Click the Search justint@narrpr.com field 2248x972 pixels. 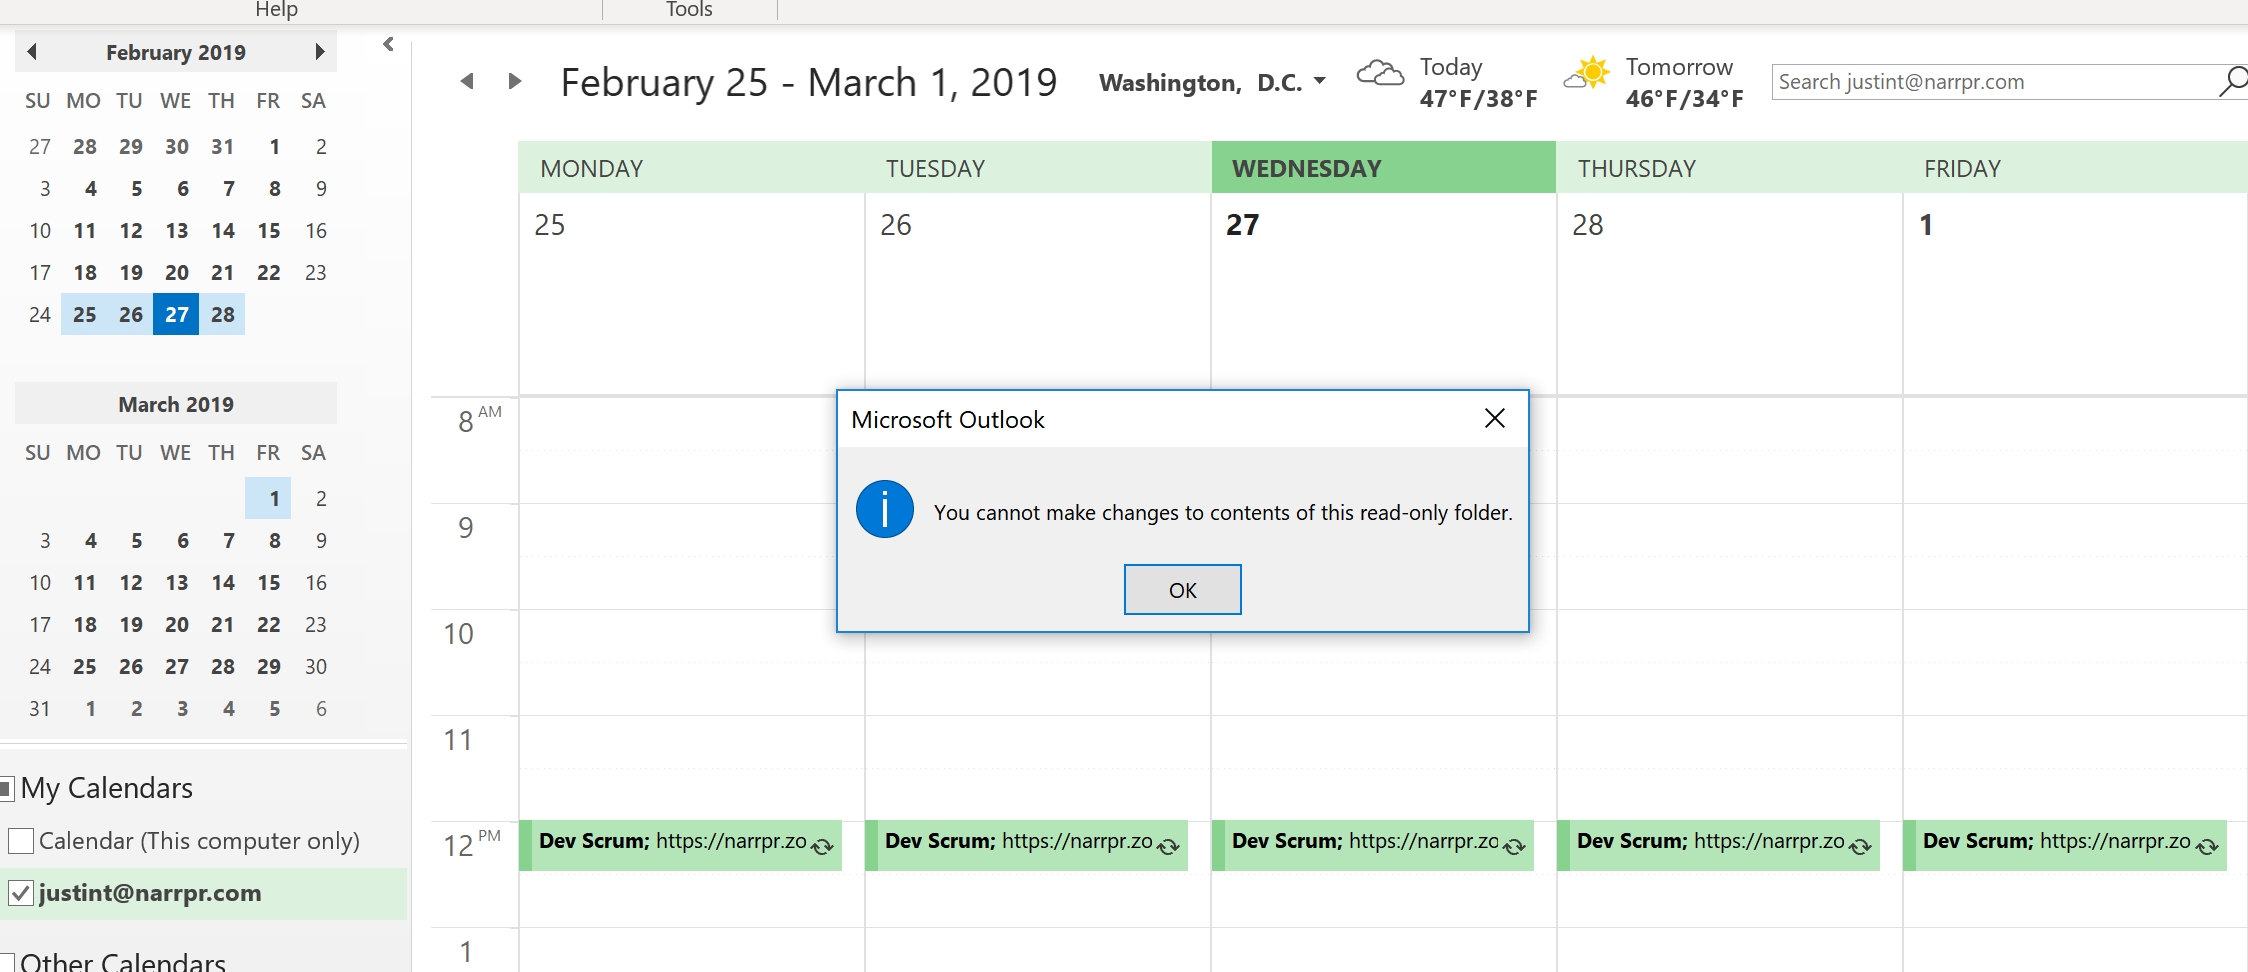click(x=1995, y=82)
